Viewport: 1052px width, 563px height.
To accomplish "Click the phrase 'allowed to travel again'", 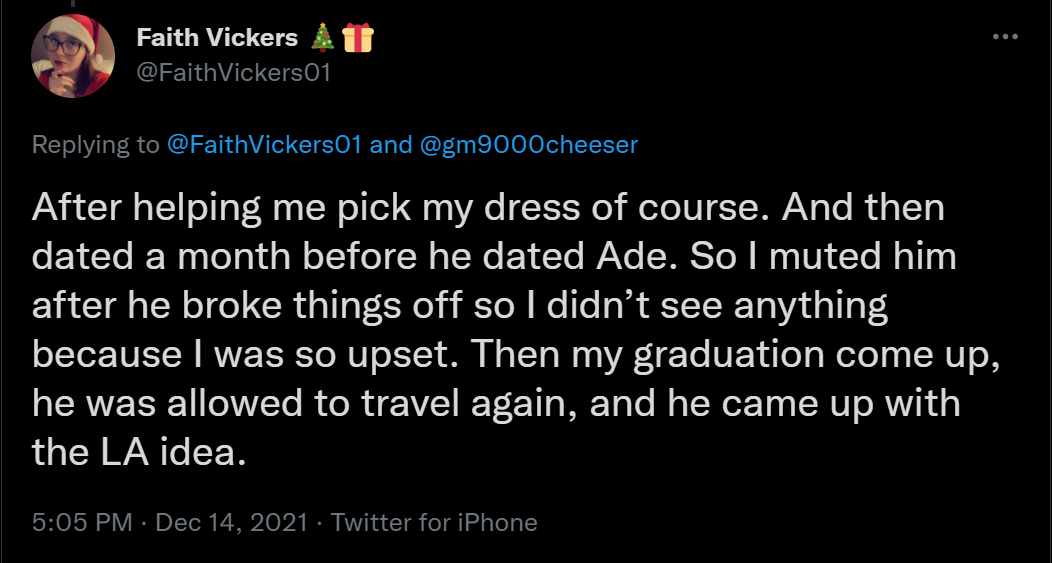I will [372, 405].
